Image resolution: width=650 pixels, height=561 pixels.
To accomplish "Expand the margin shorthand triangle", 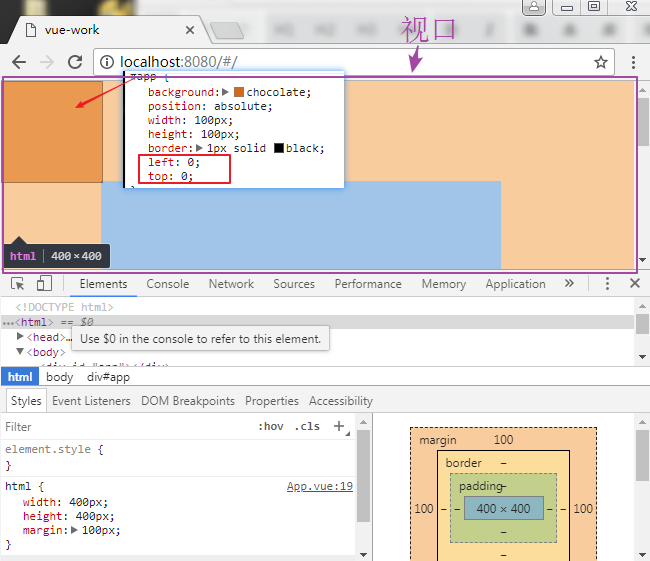I will coord(75,530).
